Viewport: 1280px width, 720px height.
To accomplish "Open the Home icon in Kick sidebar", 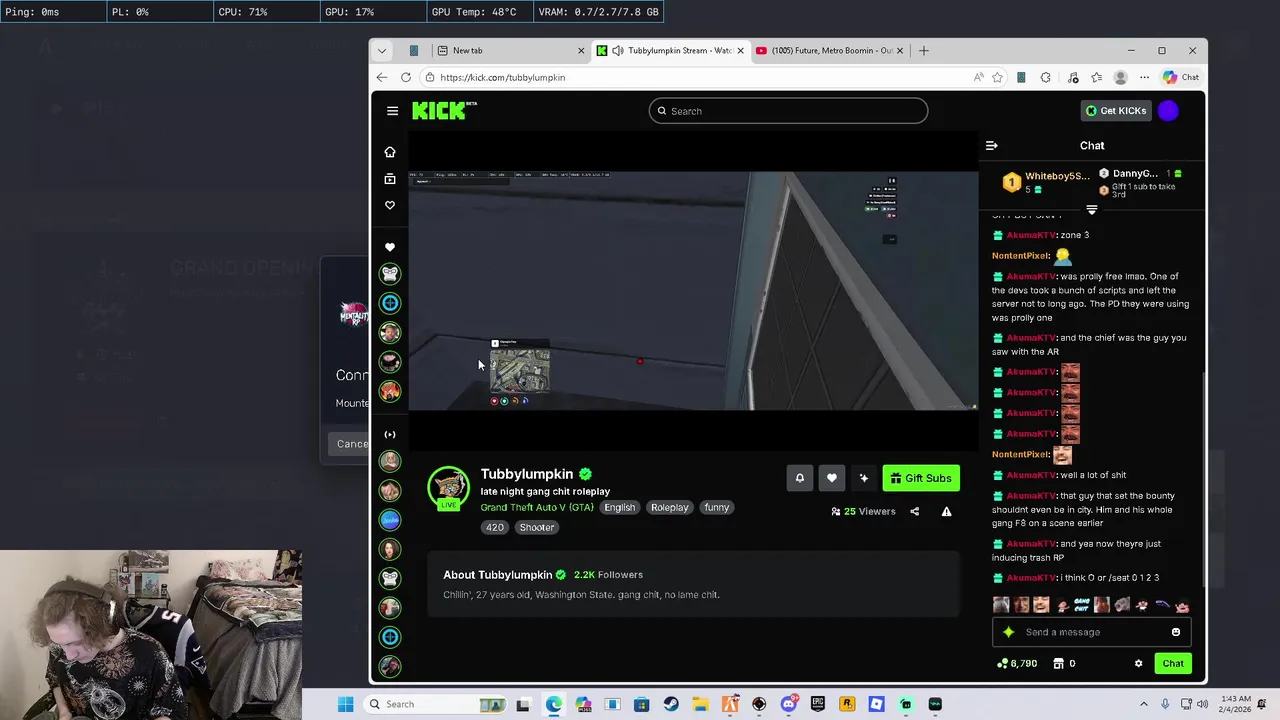I will [390, 152].
